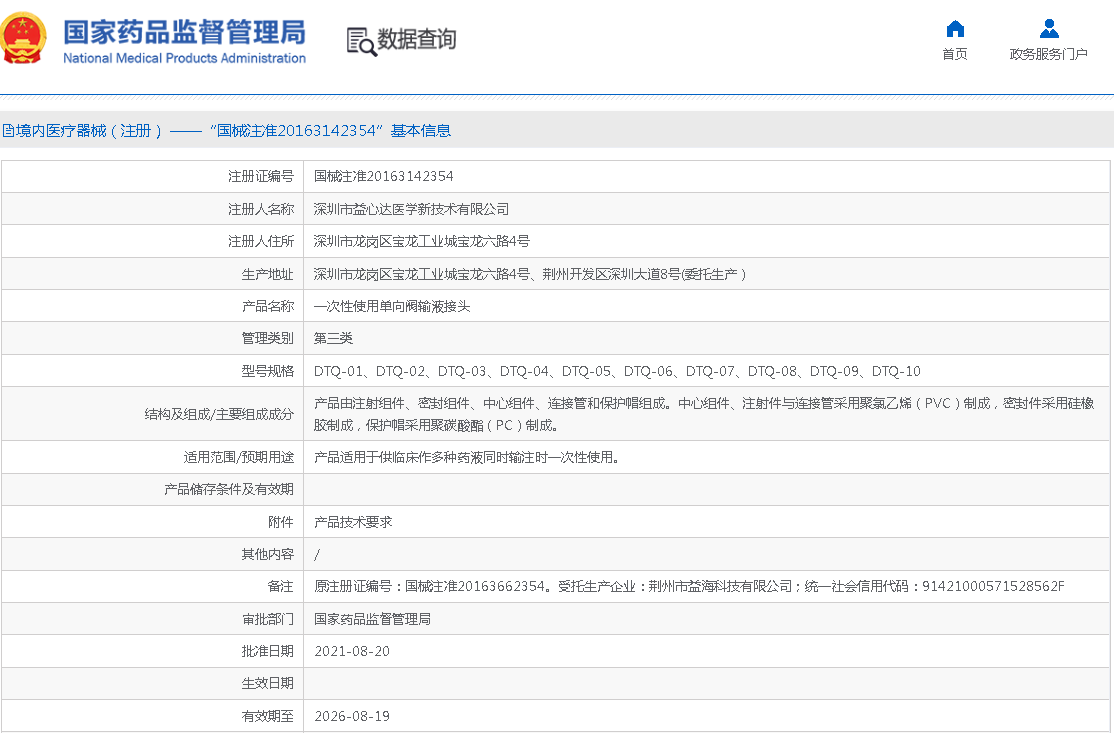Select 一次性使用单向阀输液接头 product name

pos(392,306)
